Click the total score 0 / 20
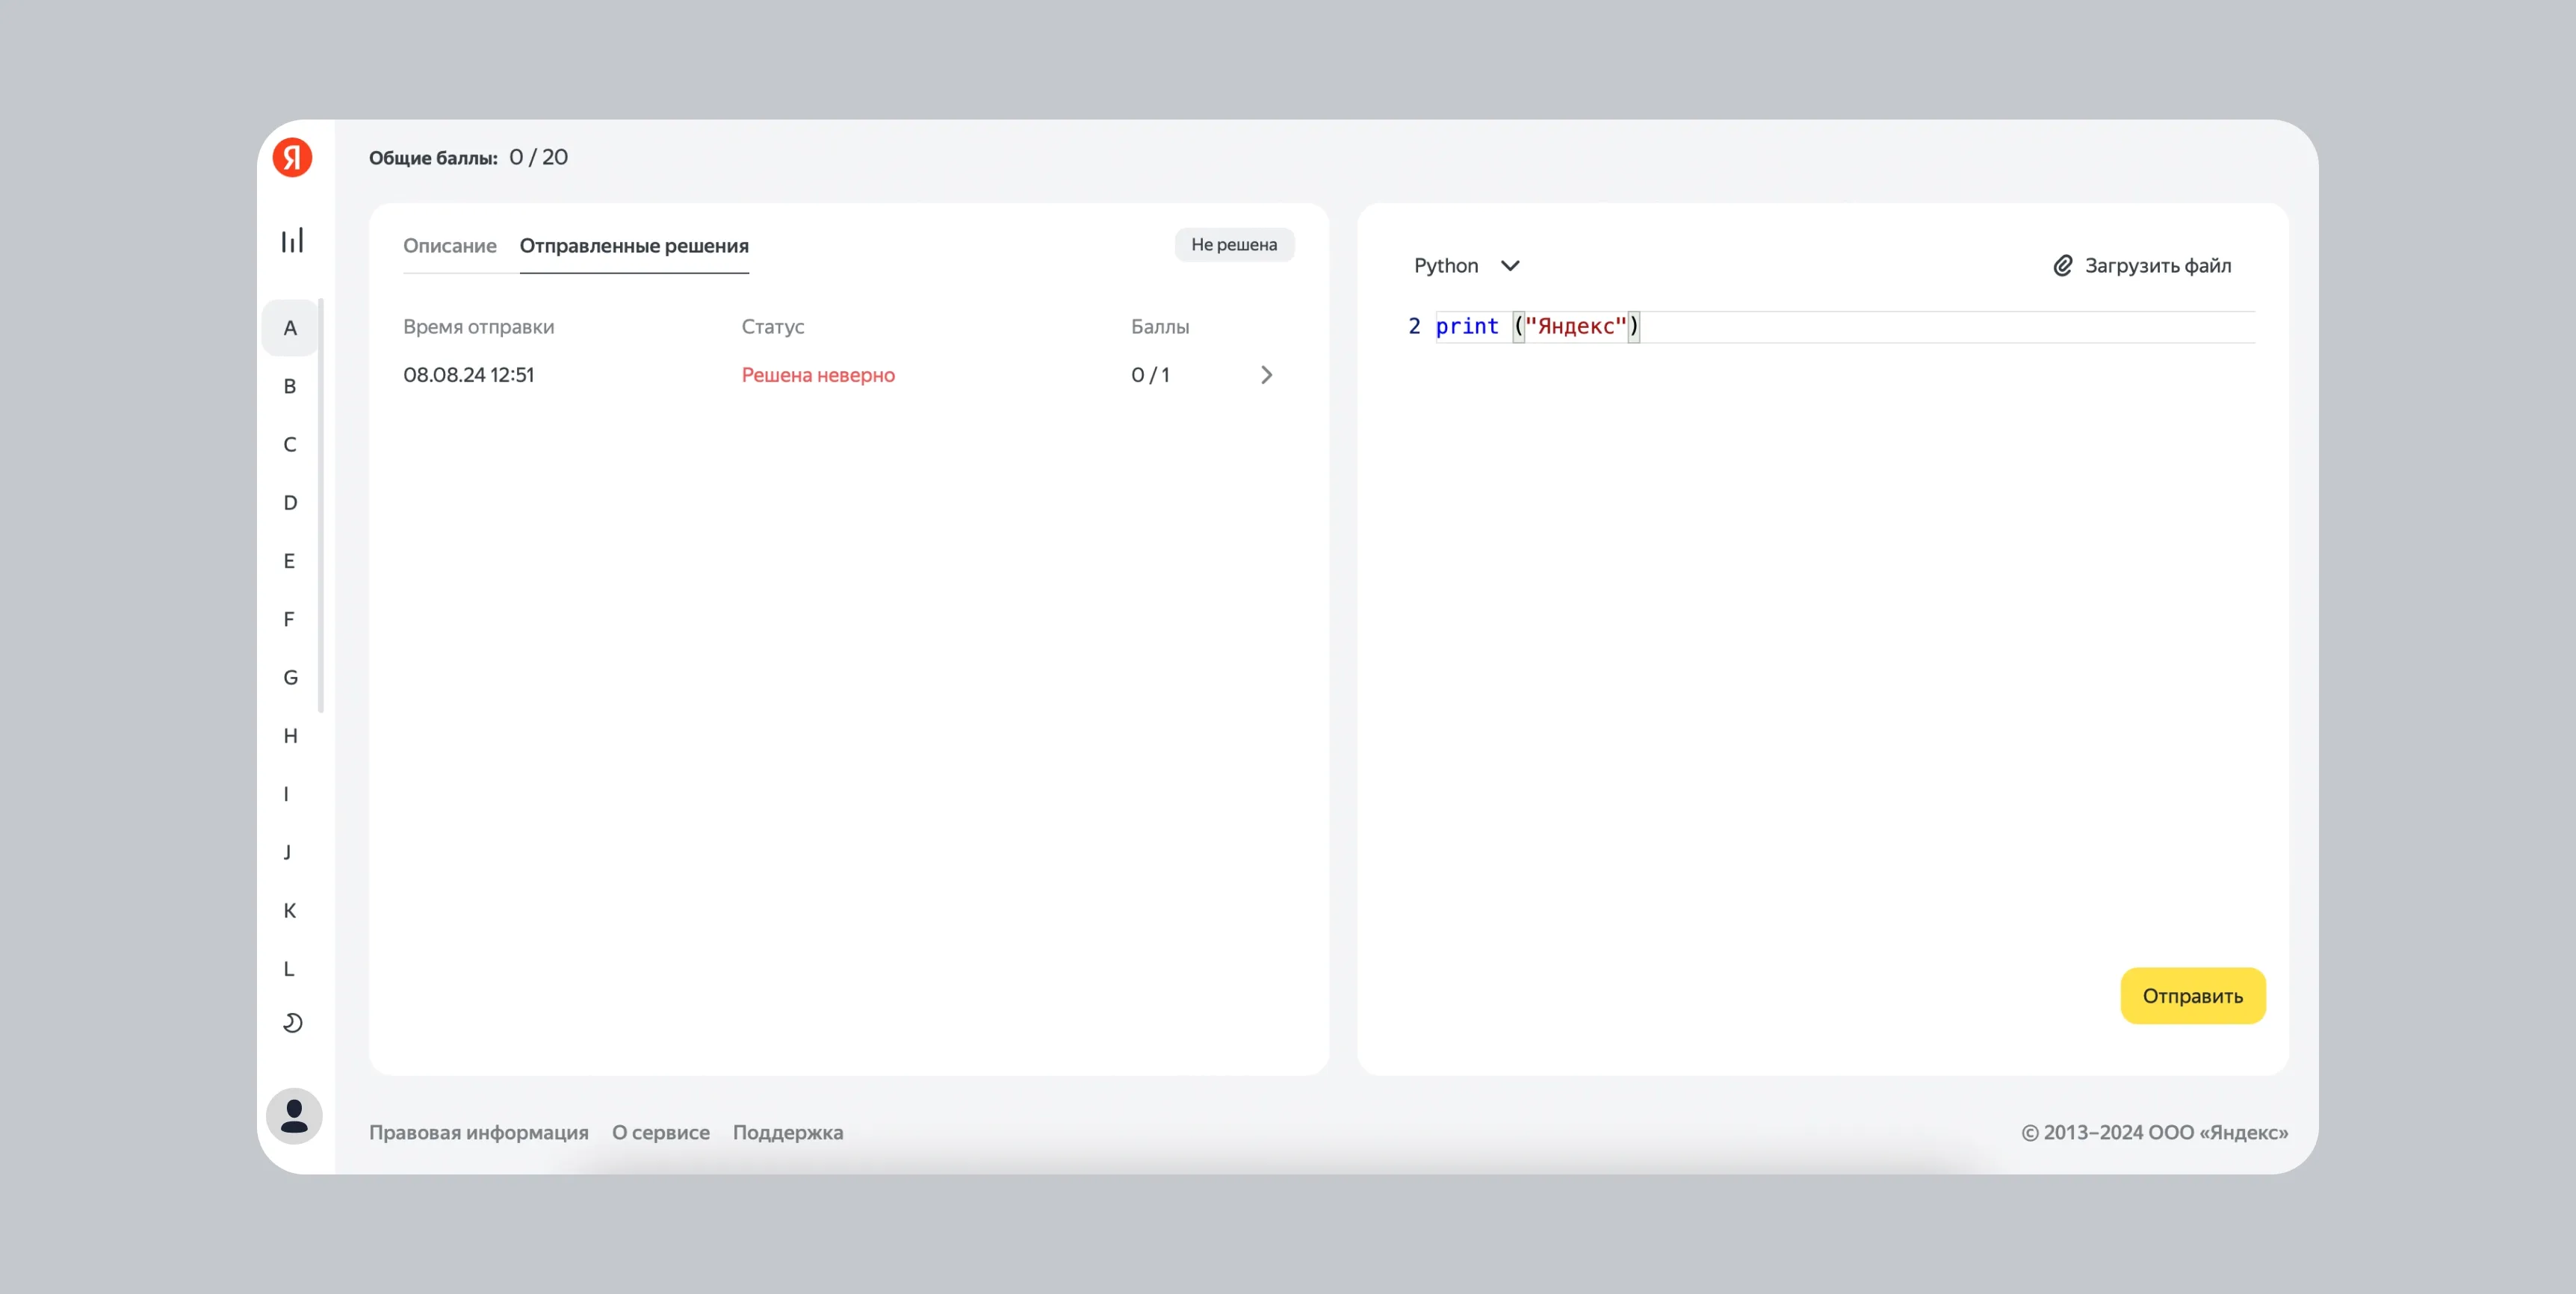Viewport: 2576px width, 1294px height. click(x=538, y=157)
